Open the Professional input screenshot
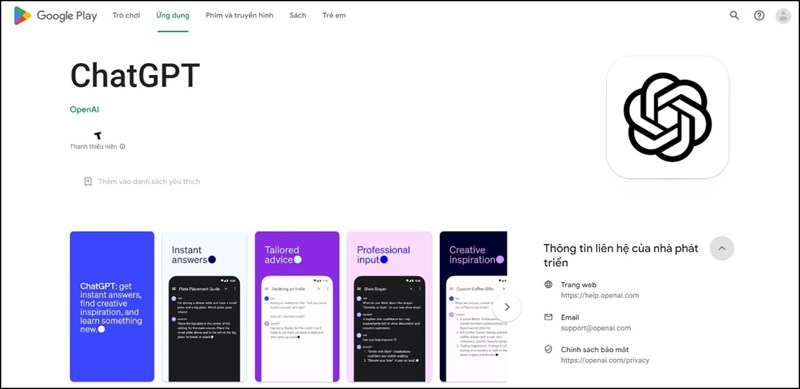Screen dimensions: 800x389 [x=389, y=306]
